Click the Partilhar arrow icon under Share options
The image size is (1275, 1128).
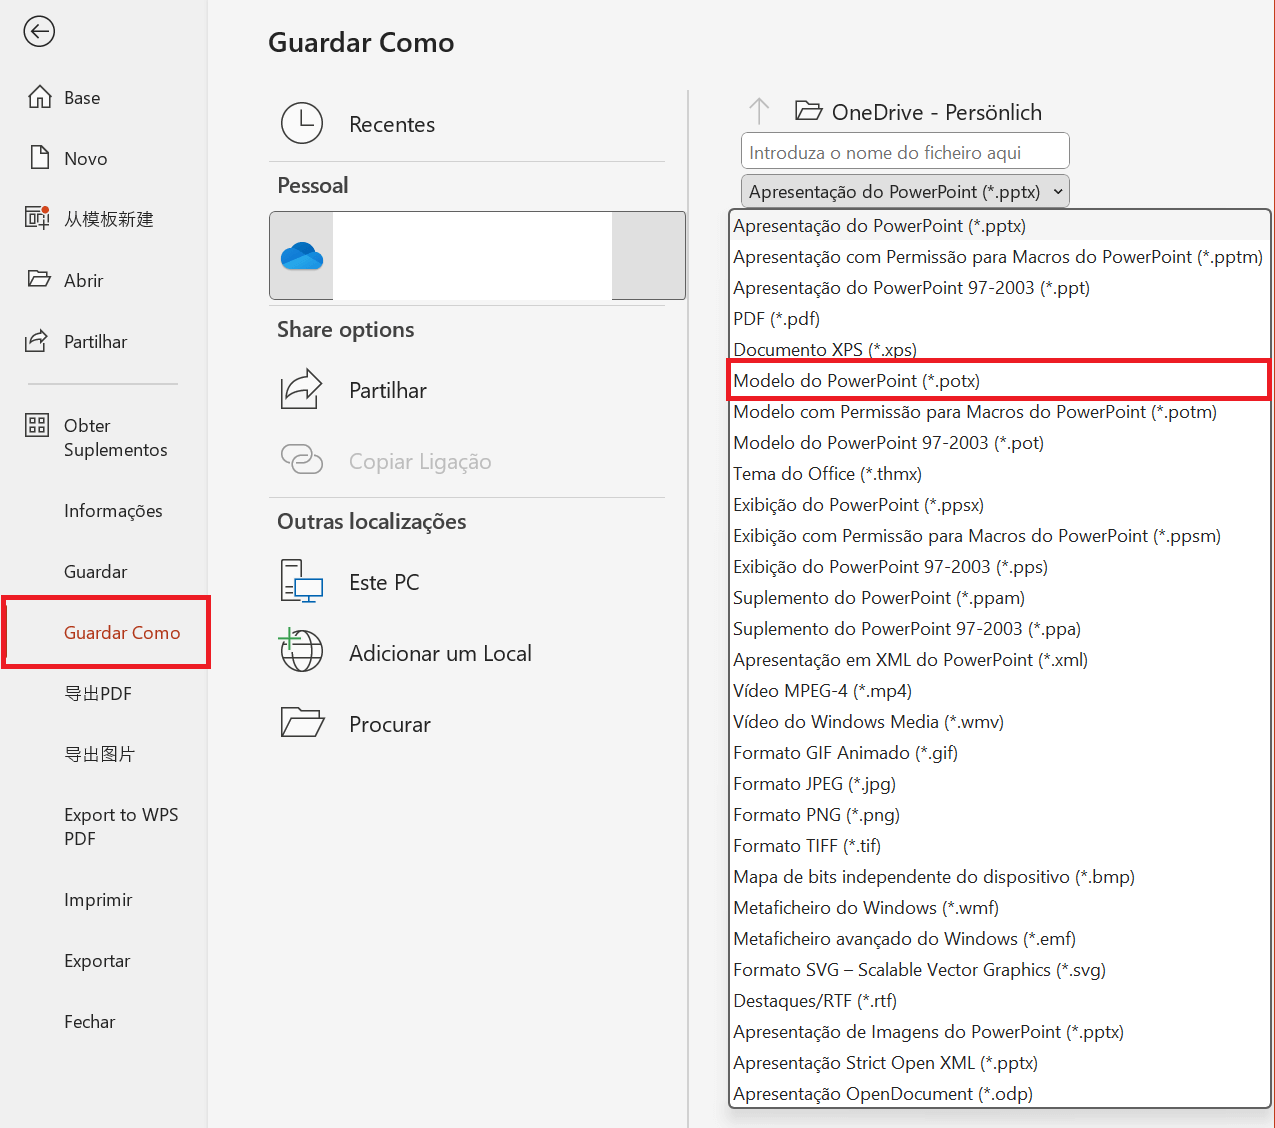point(302,390)
